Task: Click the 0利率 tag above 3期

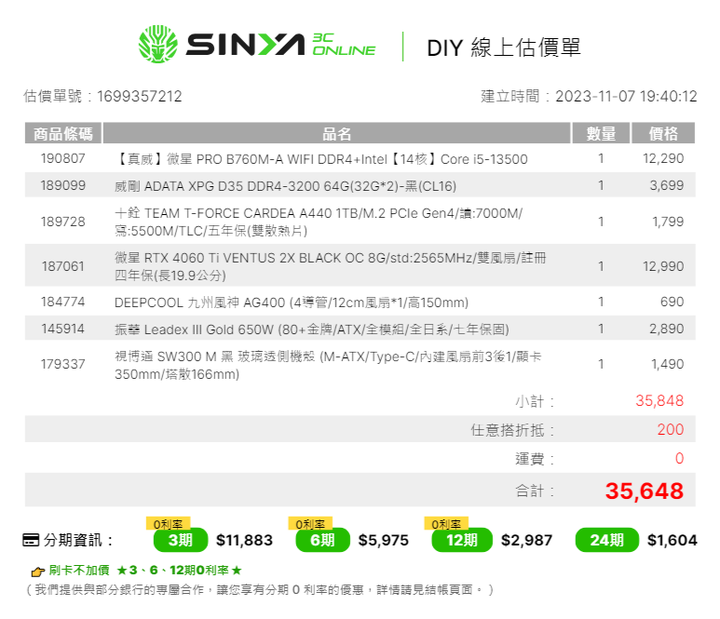Action: click(x=168, y=523)
